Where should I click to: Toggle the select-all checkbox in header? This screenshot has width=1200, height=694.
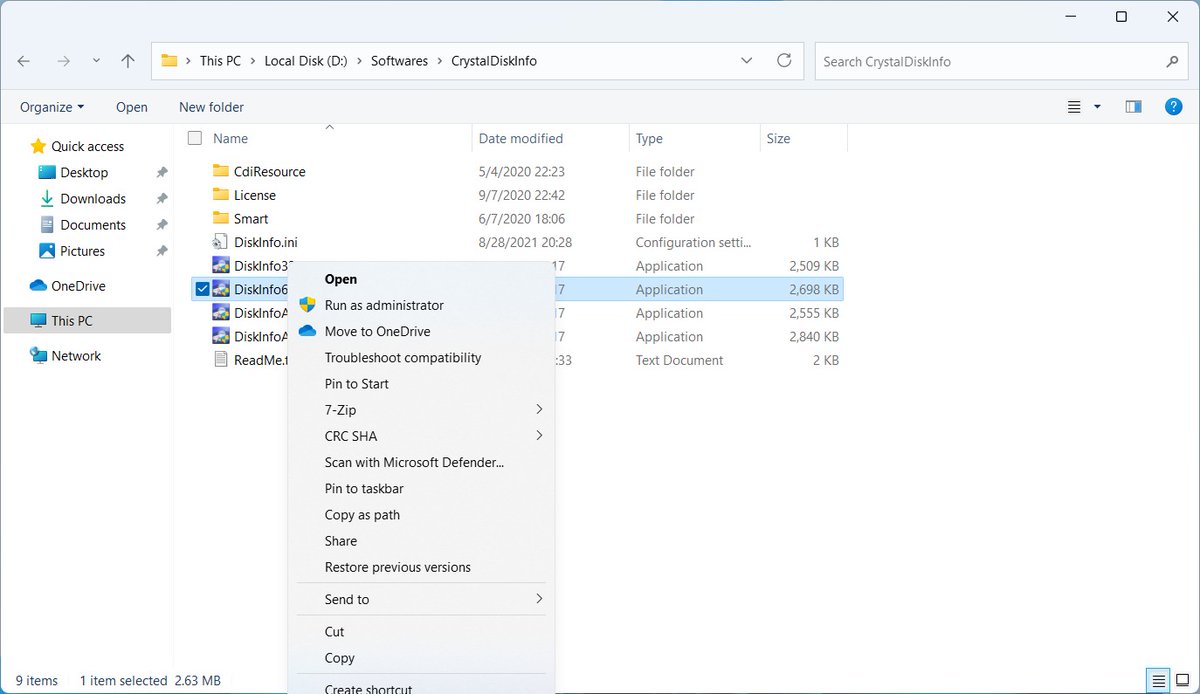pyautogui.click(x=195, y=138)
